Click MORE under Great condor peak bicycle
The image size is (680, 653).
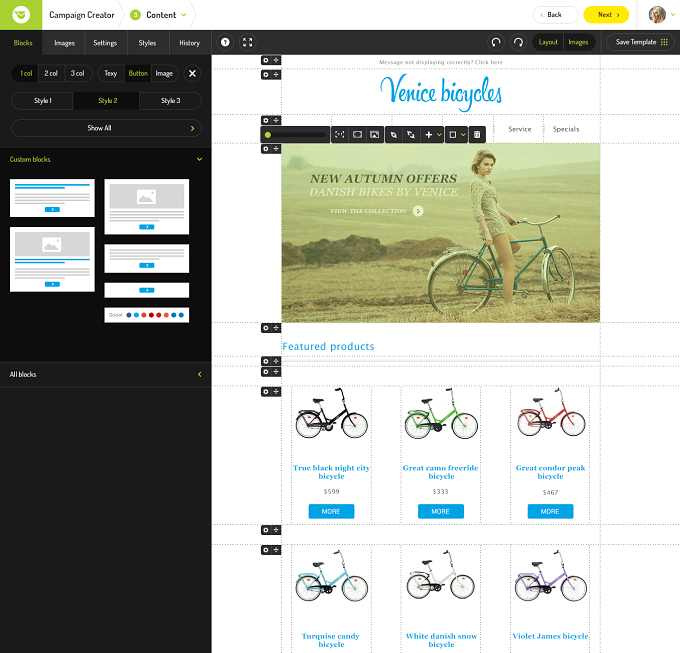click(550, 511)
